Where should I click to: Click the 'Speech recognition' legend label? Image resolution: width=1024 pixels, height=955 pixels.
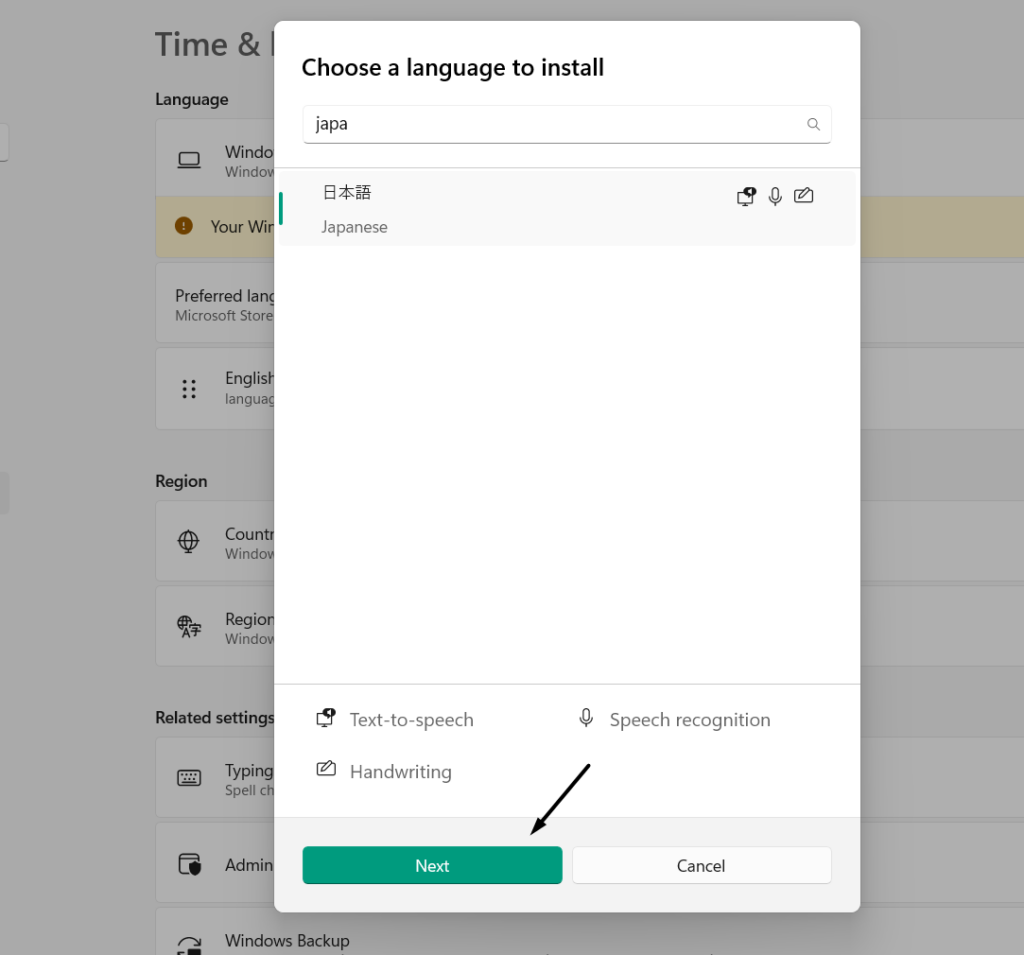690,720
